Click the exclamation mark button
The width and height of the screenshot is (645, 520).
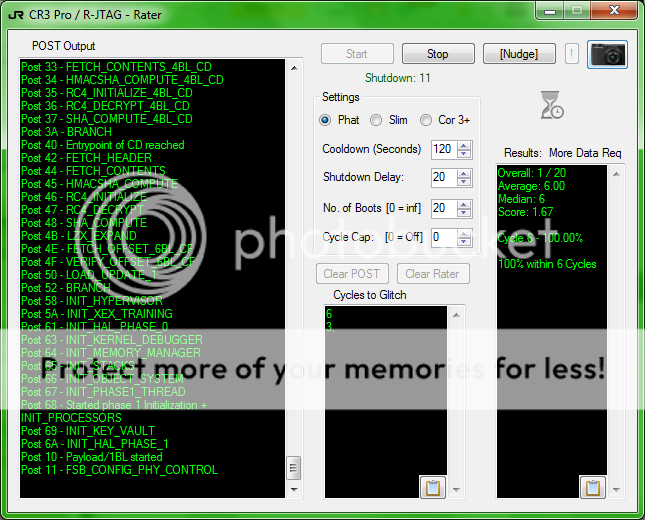572,54
